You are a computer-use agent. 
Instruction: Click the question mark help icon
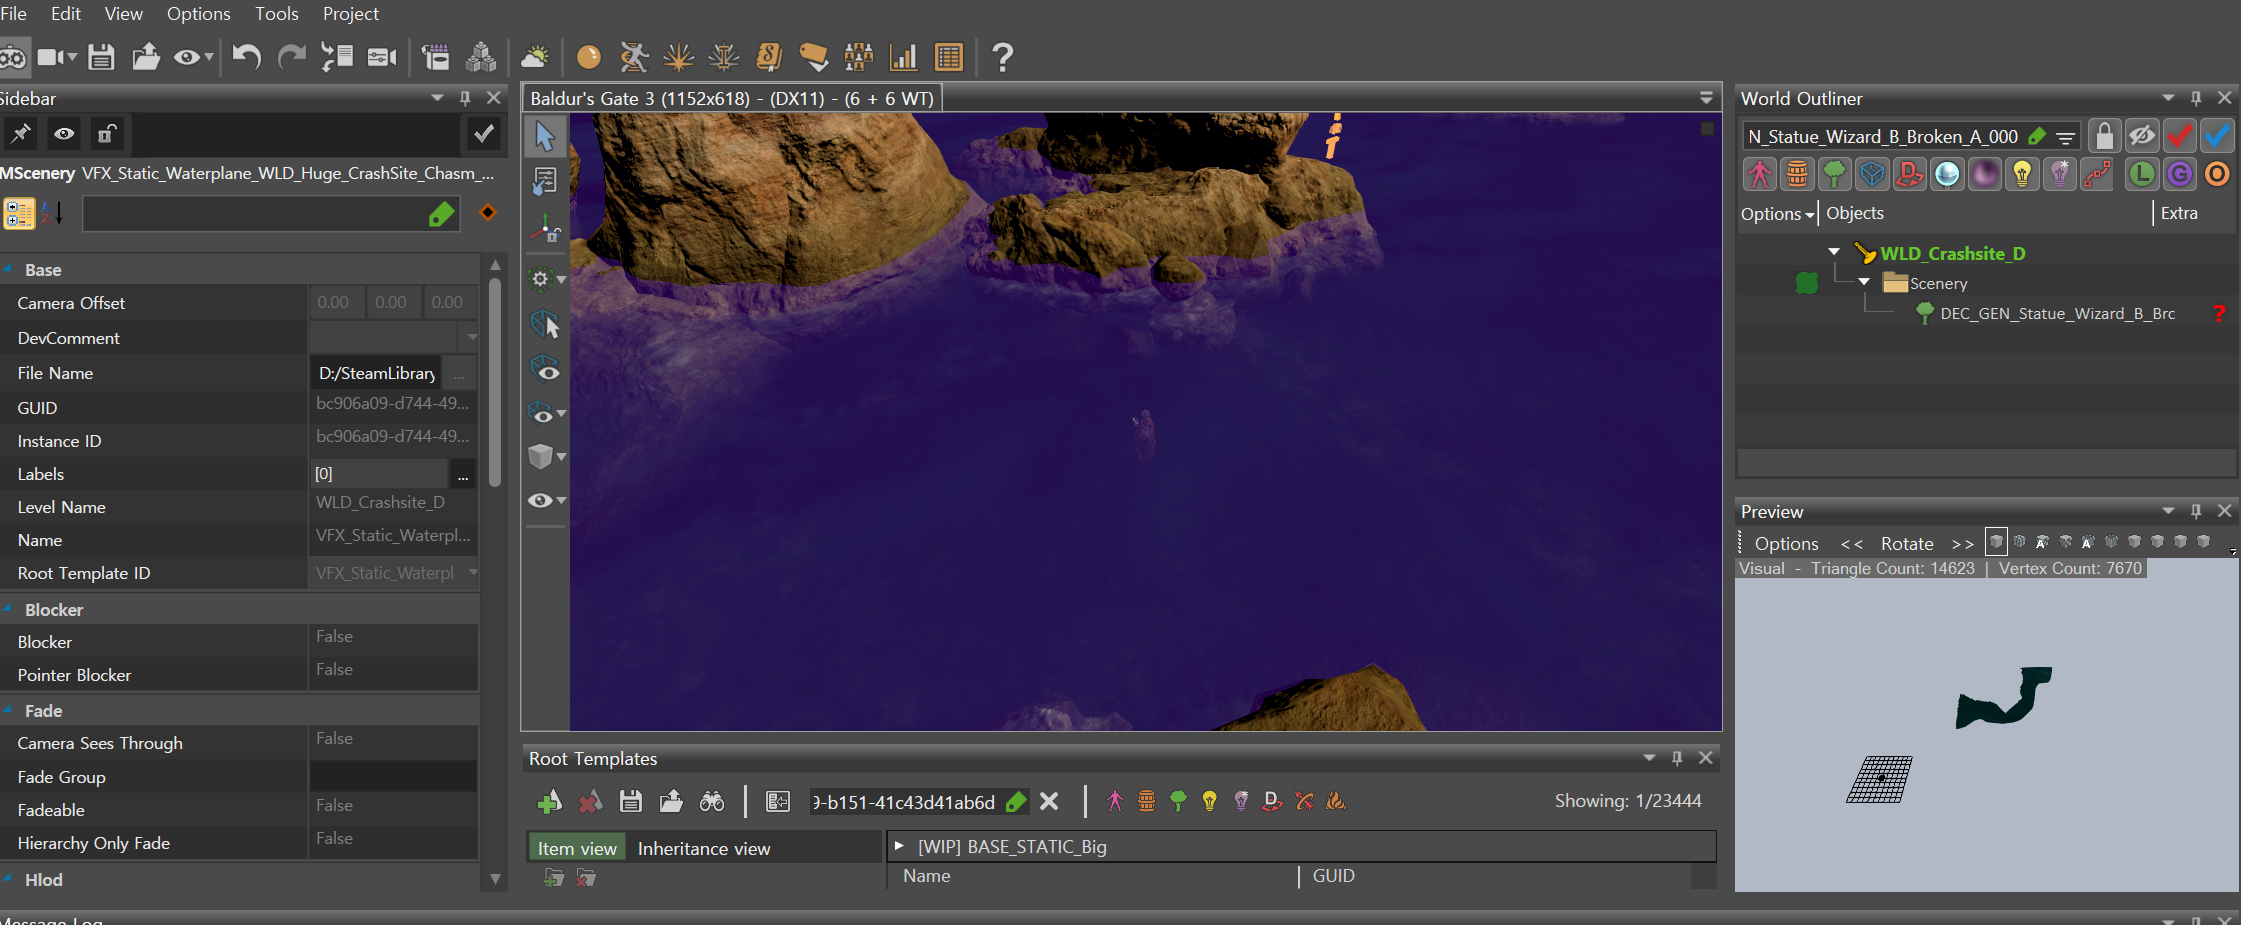point(1002,57)
